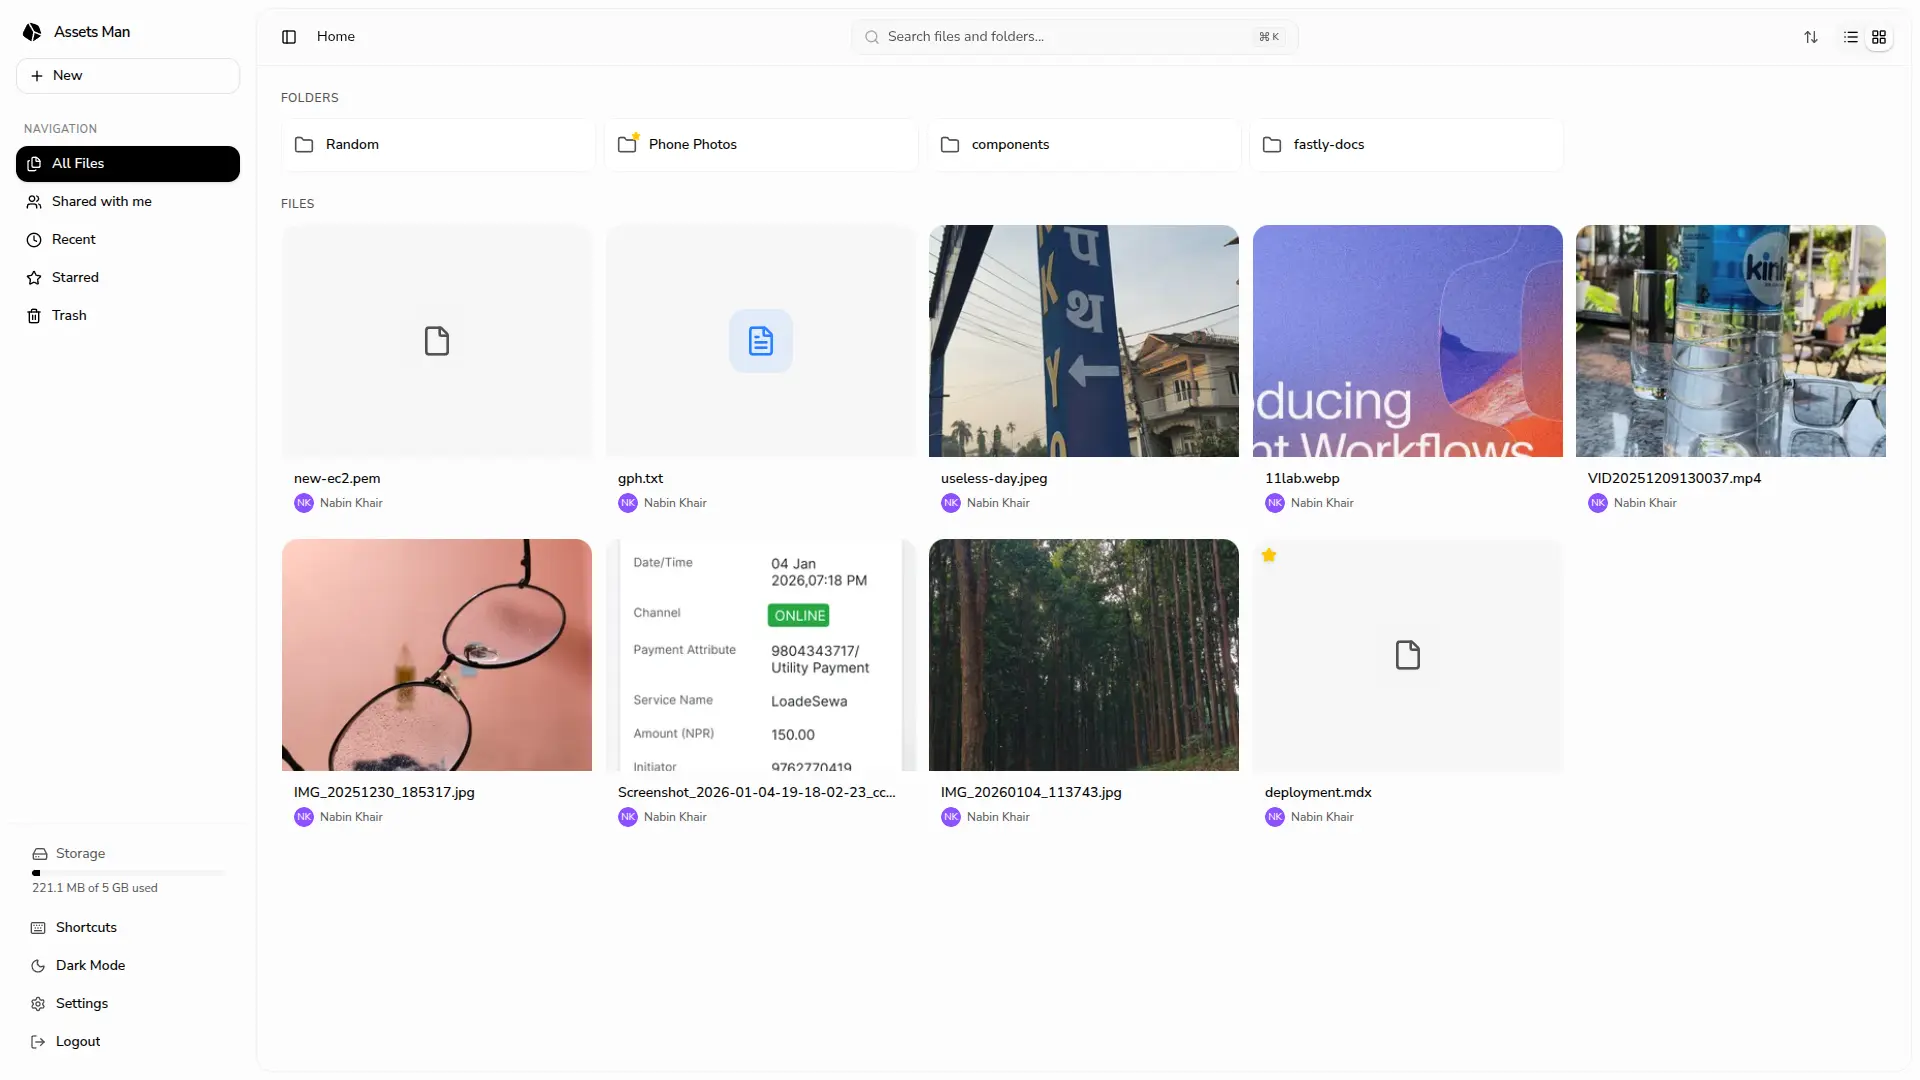Open grid view layout
Viewport: 1920px width, 1080px height.
[1880, 36]
